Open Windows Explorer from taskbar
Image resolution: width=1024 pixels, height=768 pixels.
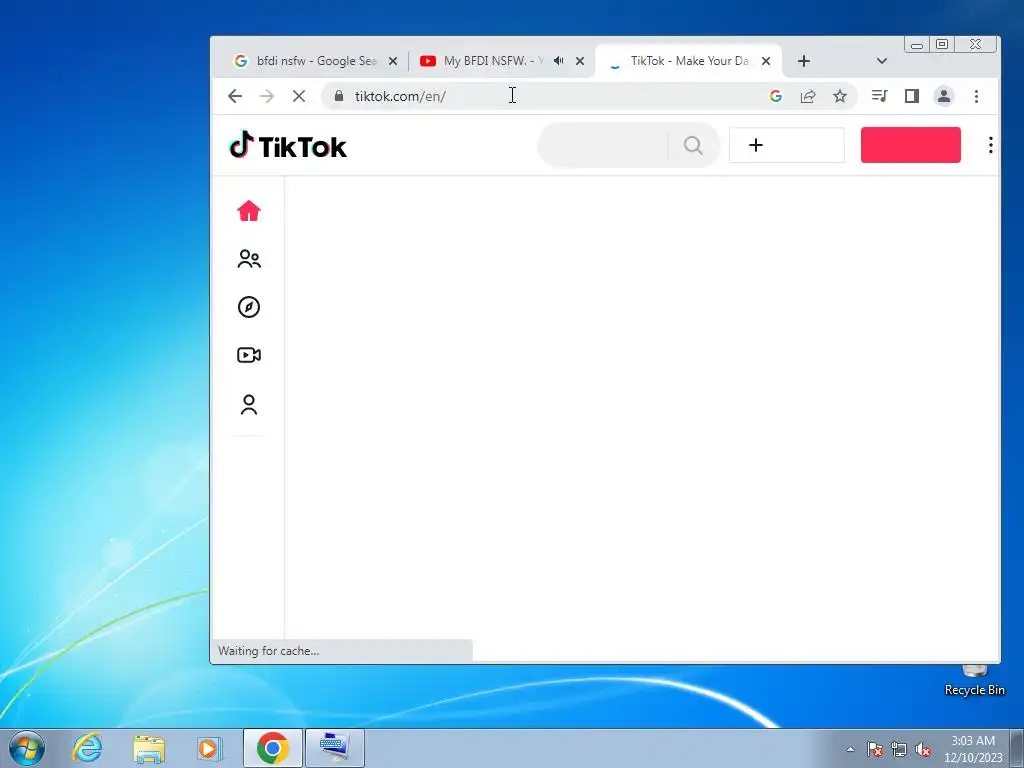click(x=149, y=748)
